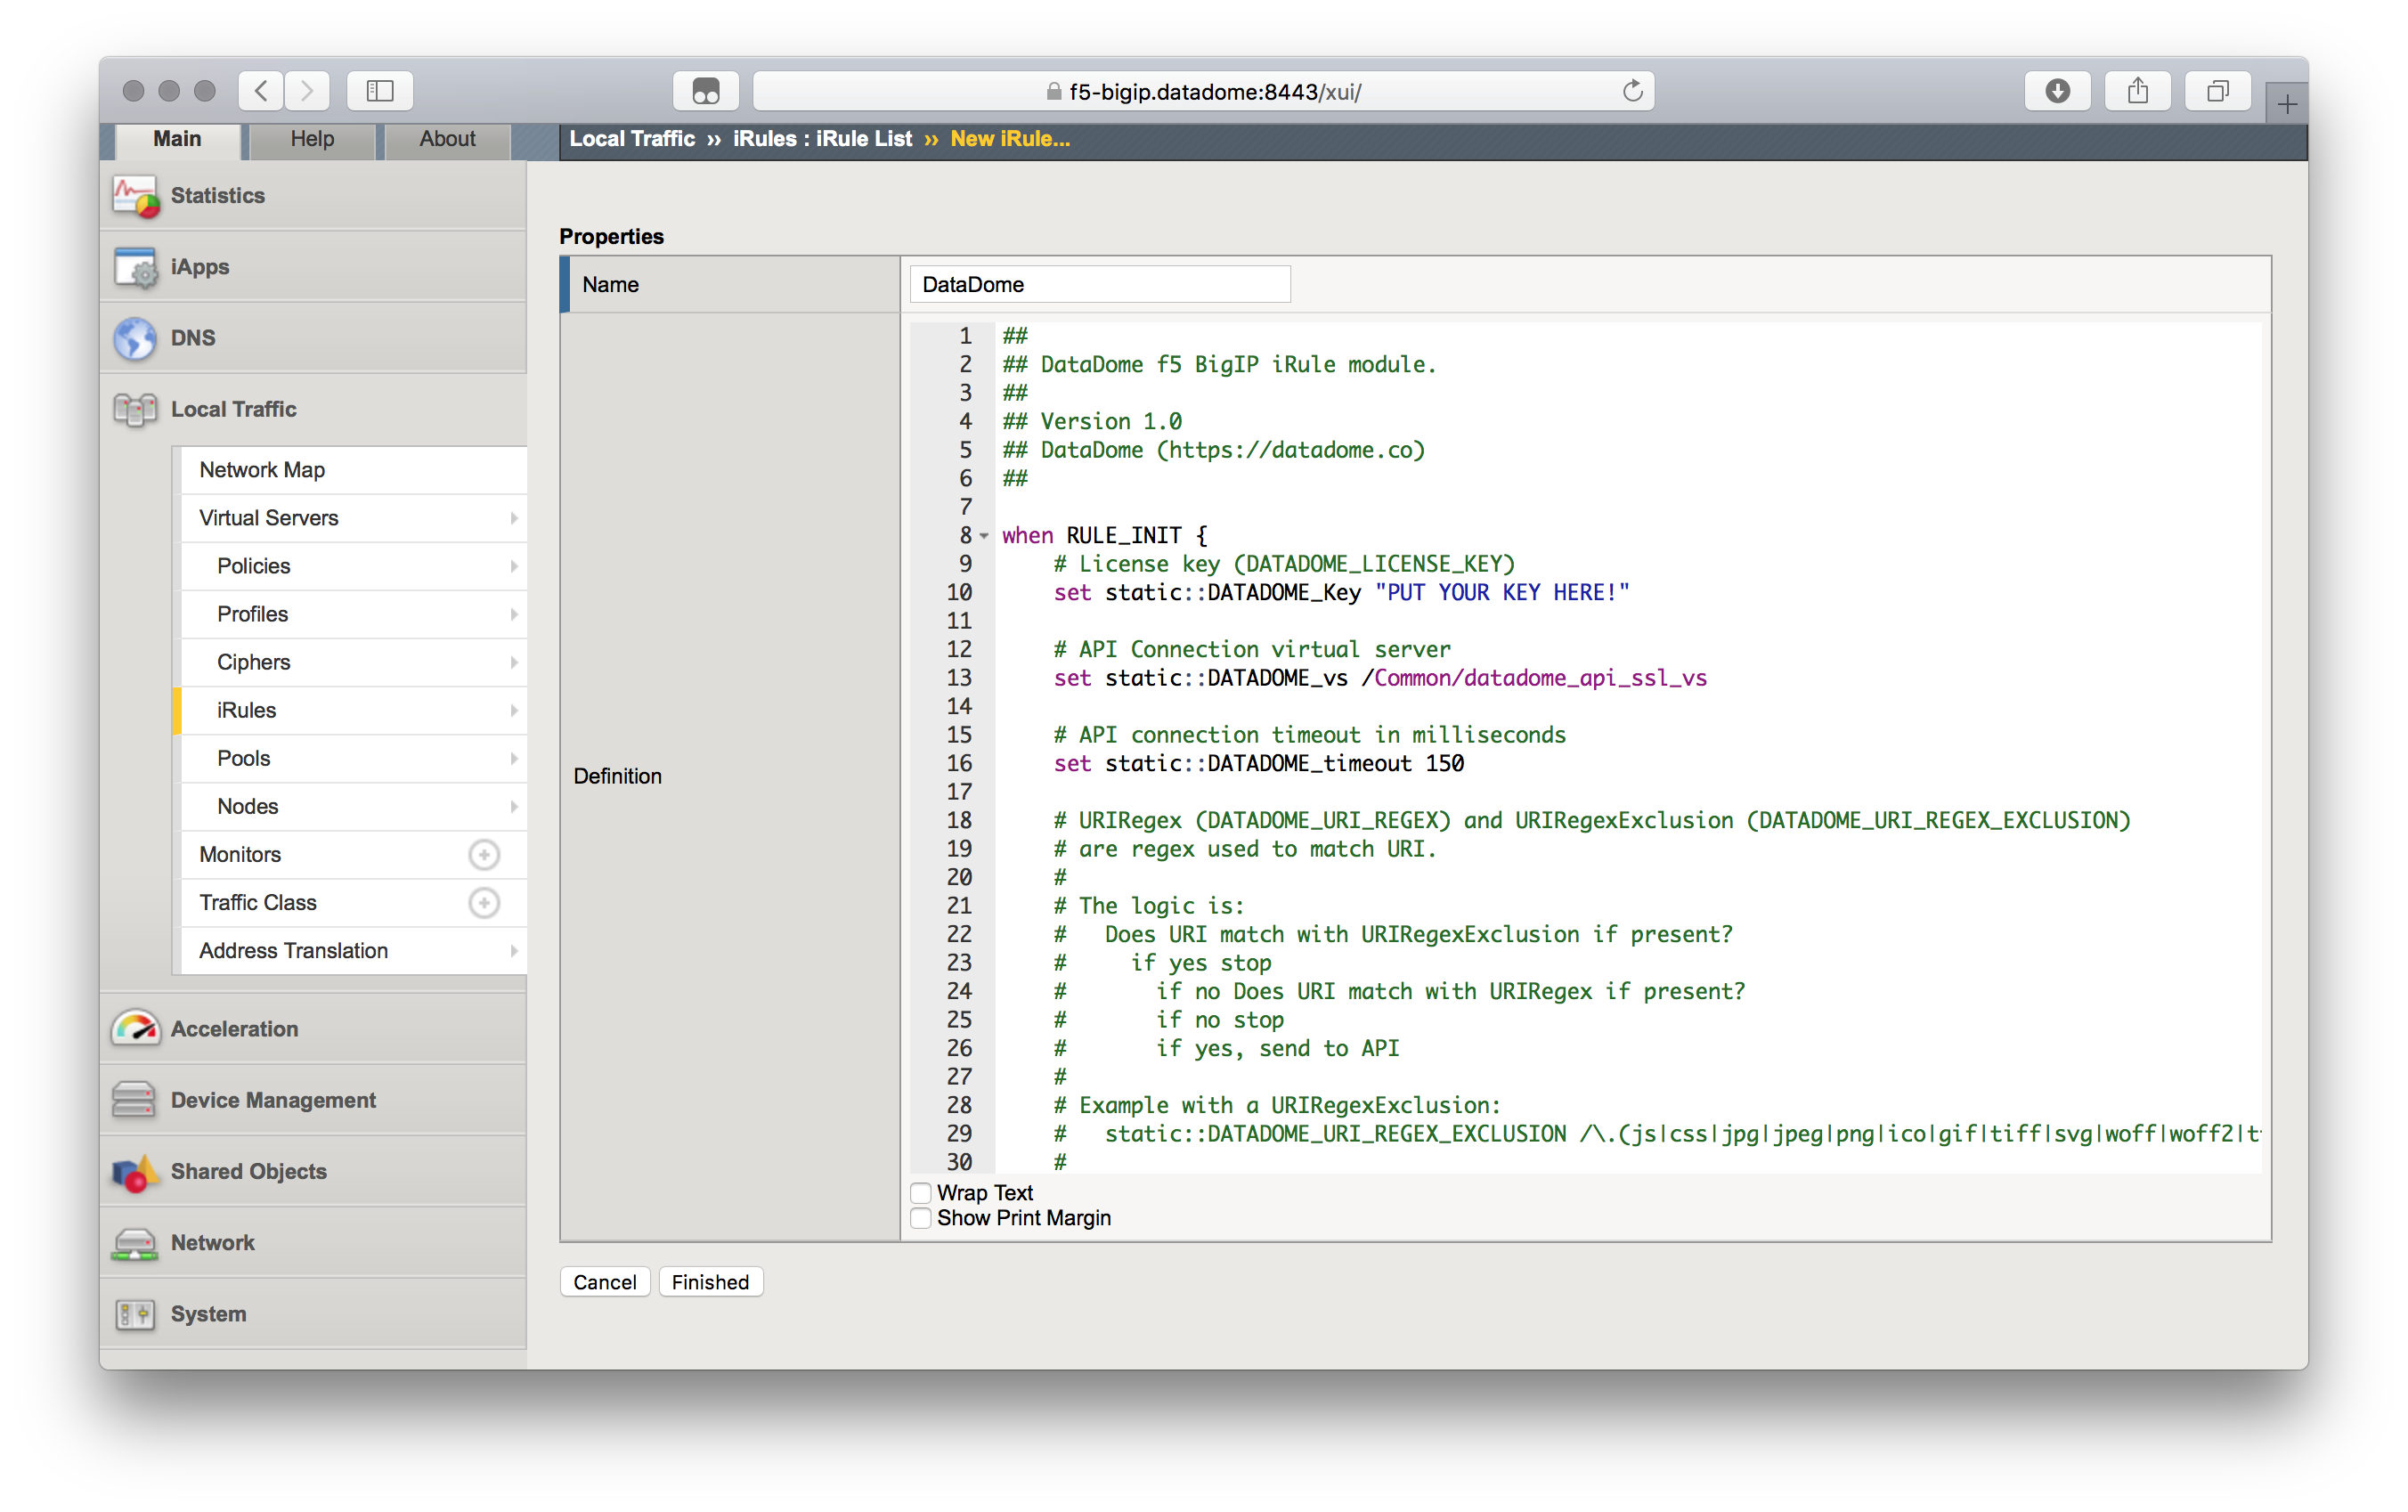Expand Nodes submenu arrow

tap(514, 806)
